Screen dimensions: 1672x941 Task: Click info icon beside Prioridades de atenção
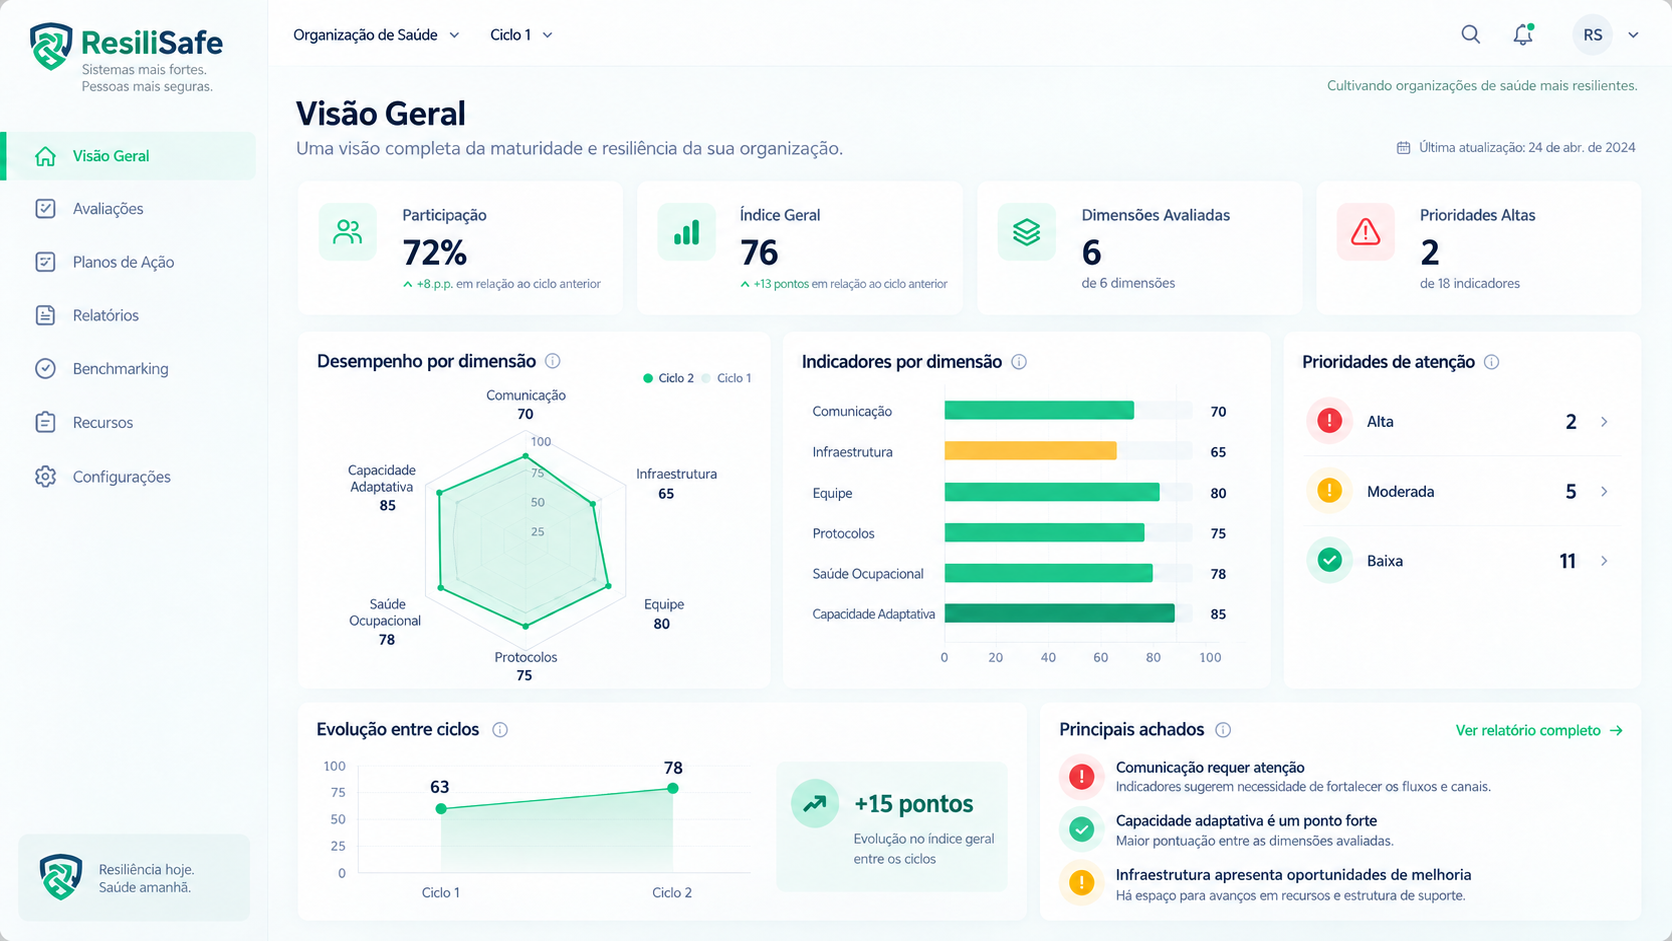click(1492, 362)
